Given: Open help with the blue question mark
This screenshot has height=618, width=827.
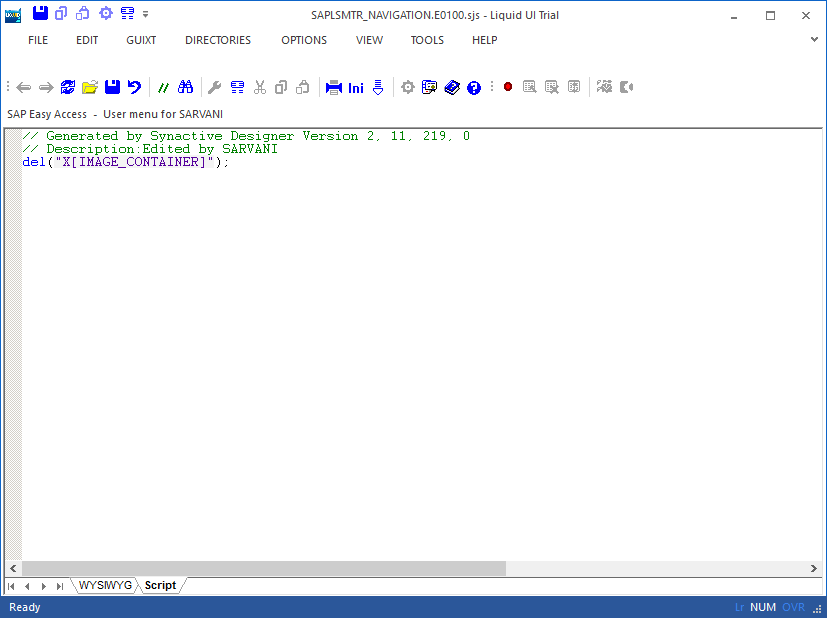Looking at the screenshot, I should click(x=474, y=88).
